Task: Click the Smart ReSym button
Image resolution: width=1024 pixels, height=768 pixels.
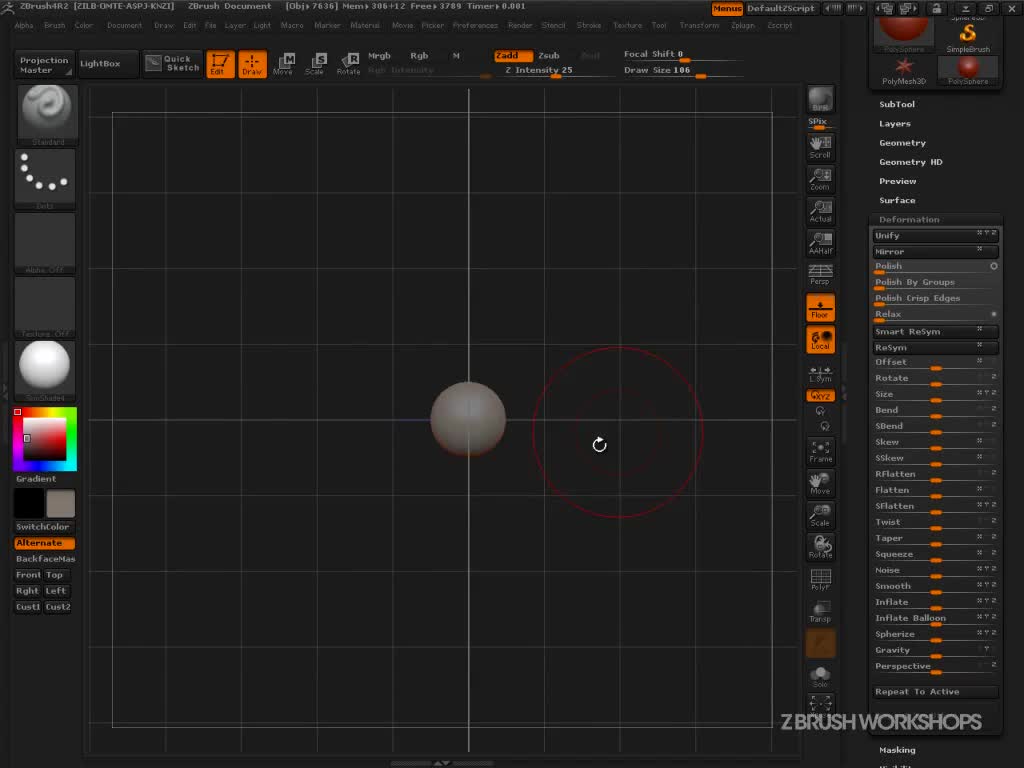Action: click(x=935, y=331)
